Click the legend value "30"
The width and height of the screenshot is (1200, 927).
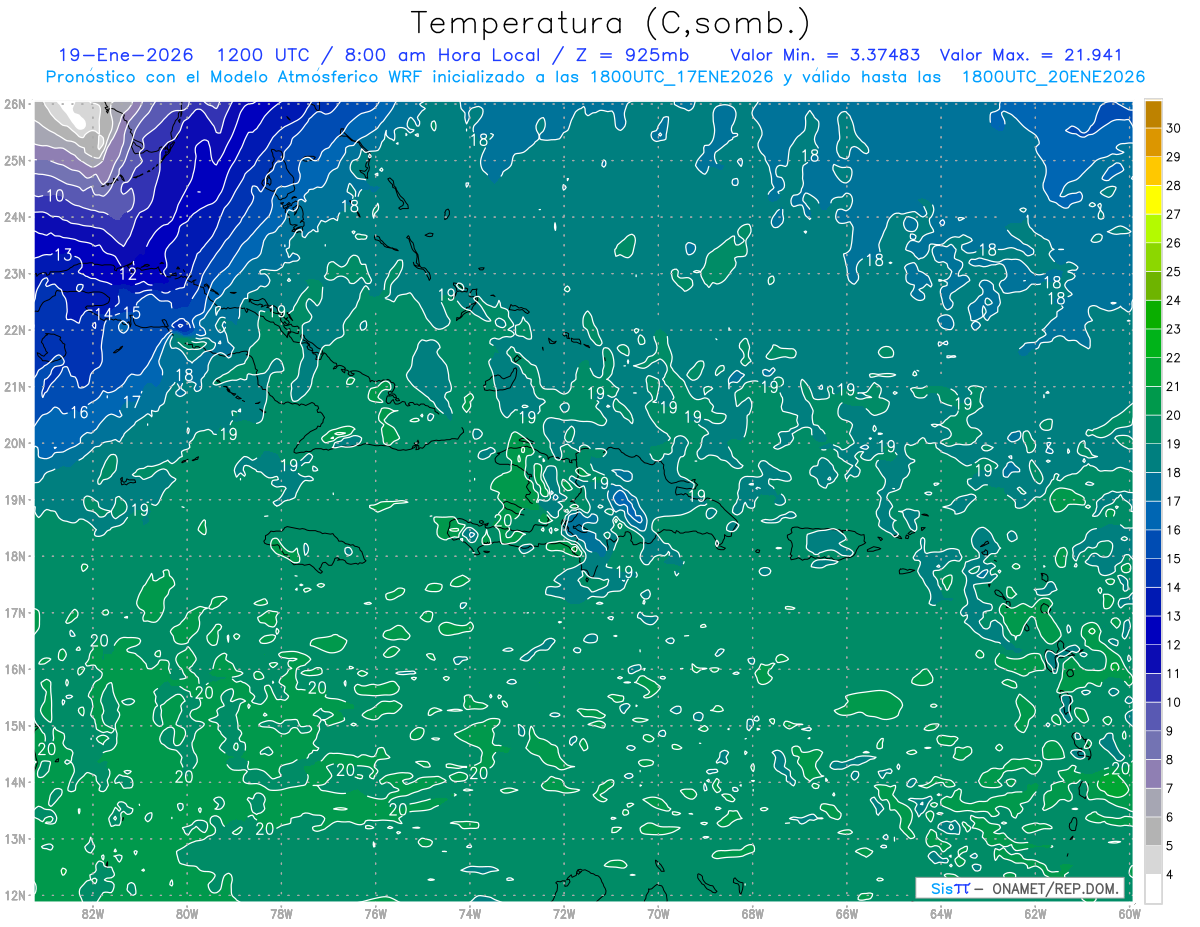(1174, 128)
